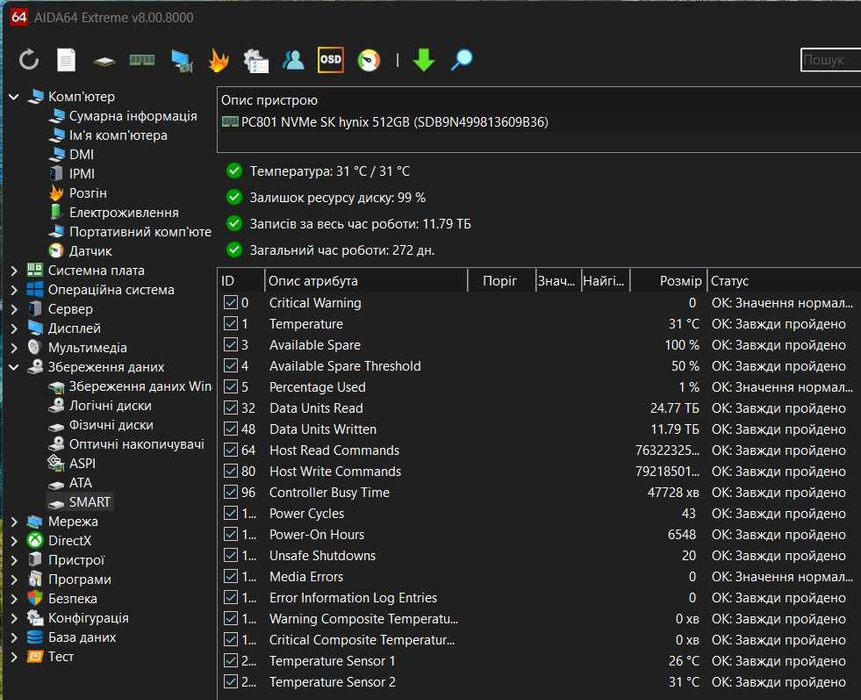
Task: Open the Безпека tree node
Action: click(72, 598)
